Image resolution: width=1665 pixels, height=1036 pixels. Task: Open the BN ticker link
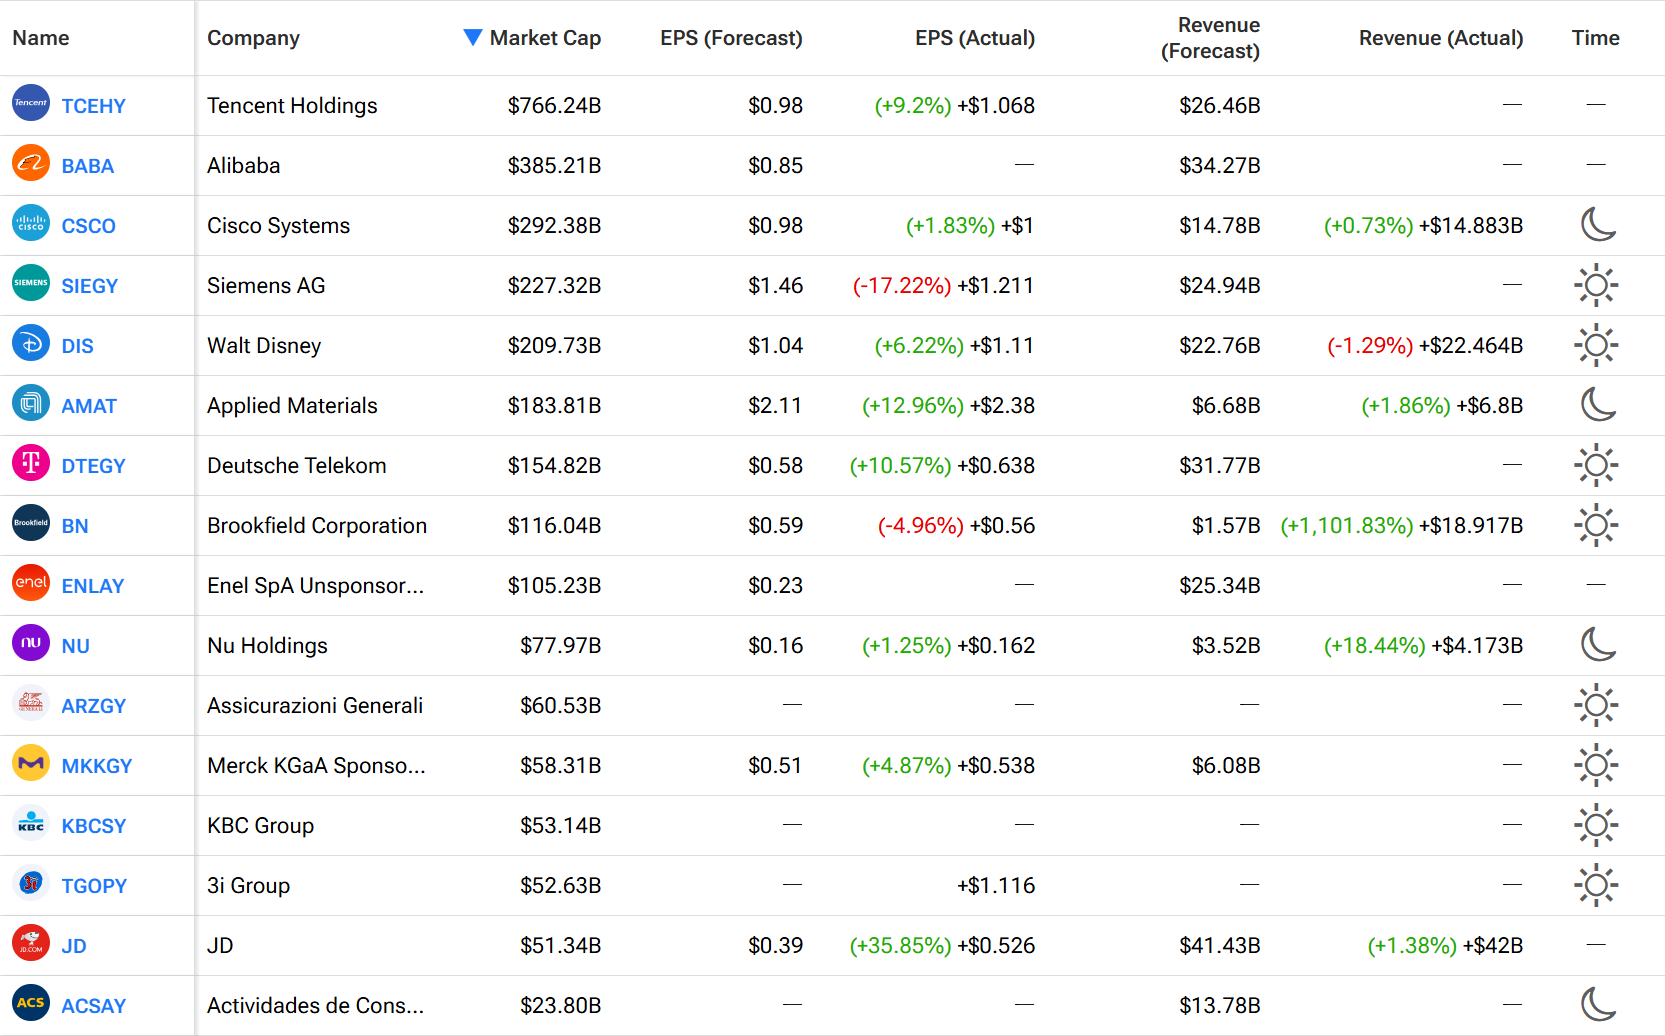75,526
